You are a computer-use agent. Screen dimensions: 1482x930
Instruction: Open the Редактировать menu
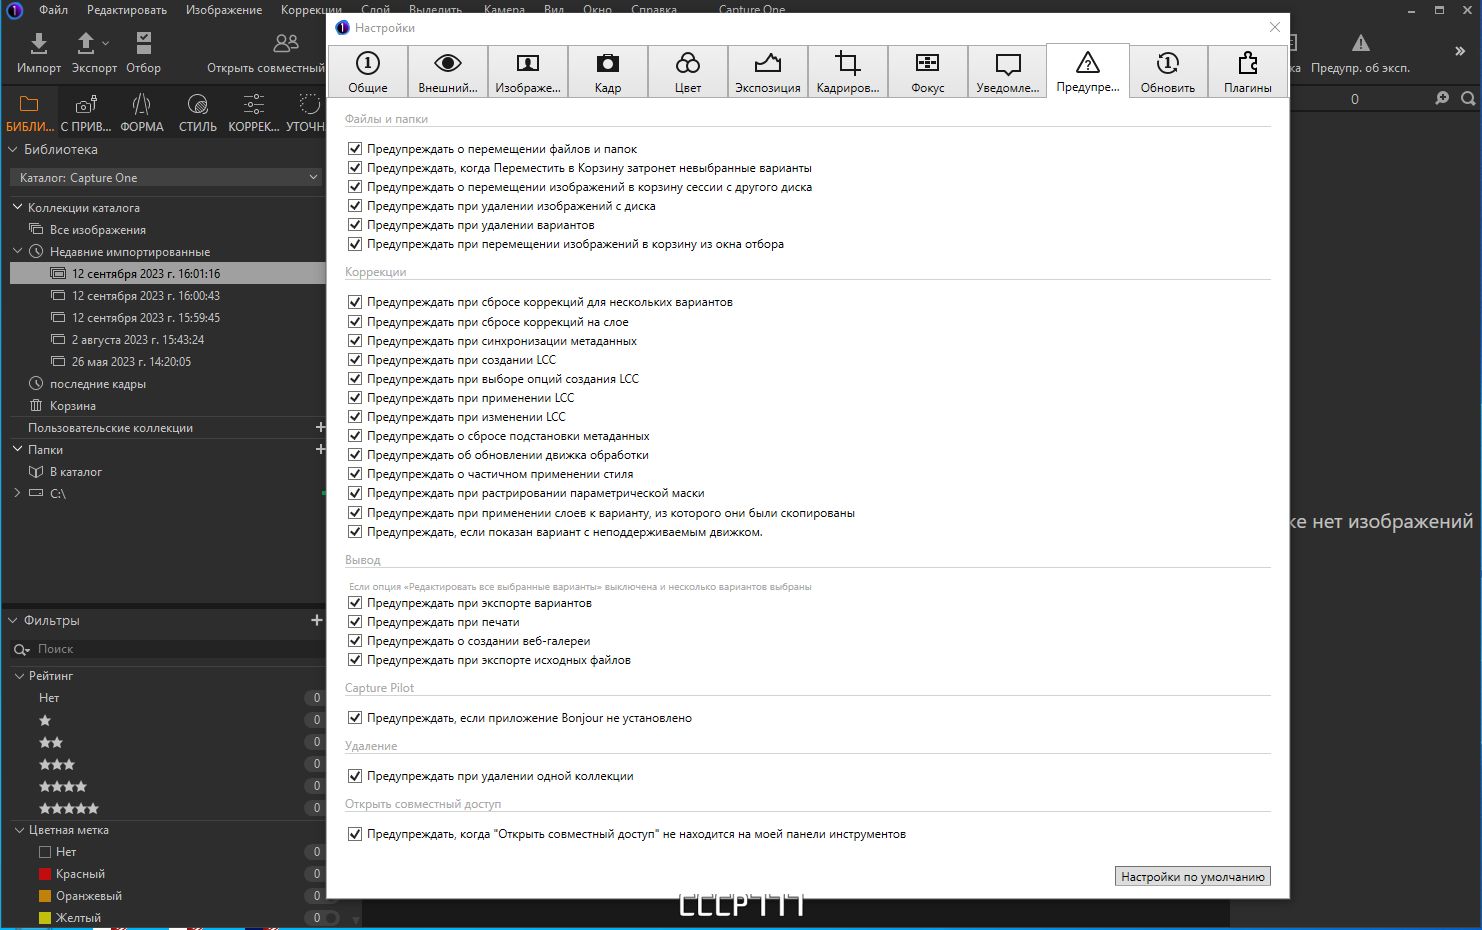click(x=127, y=9)
